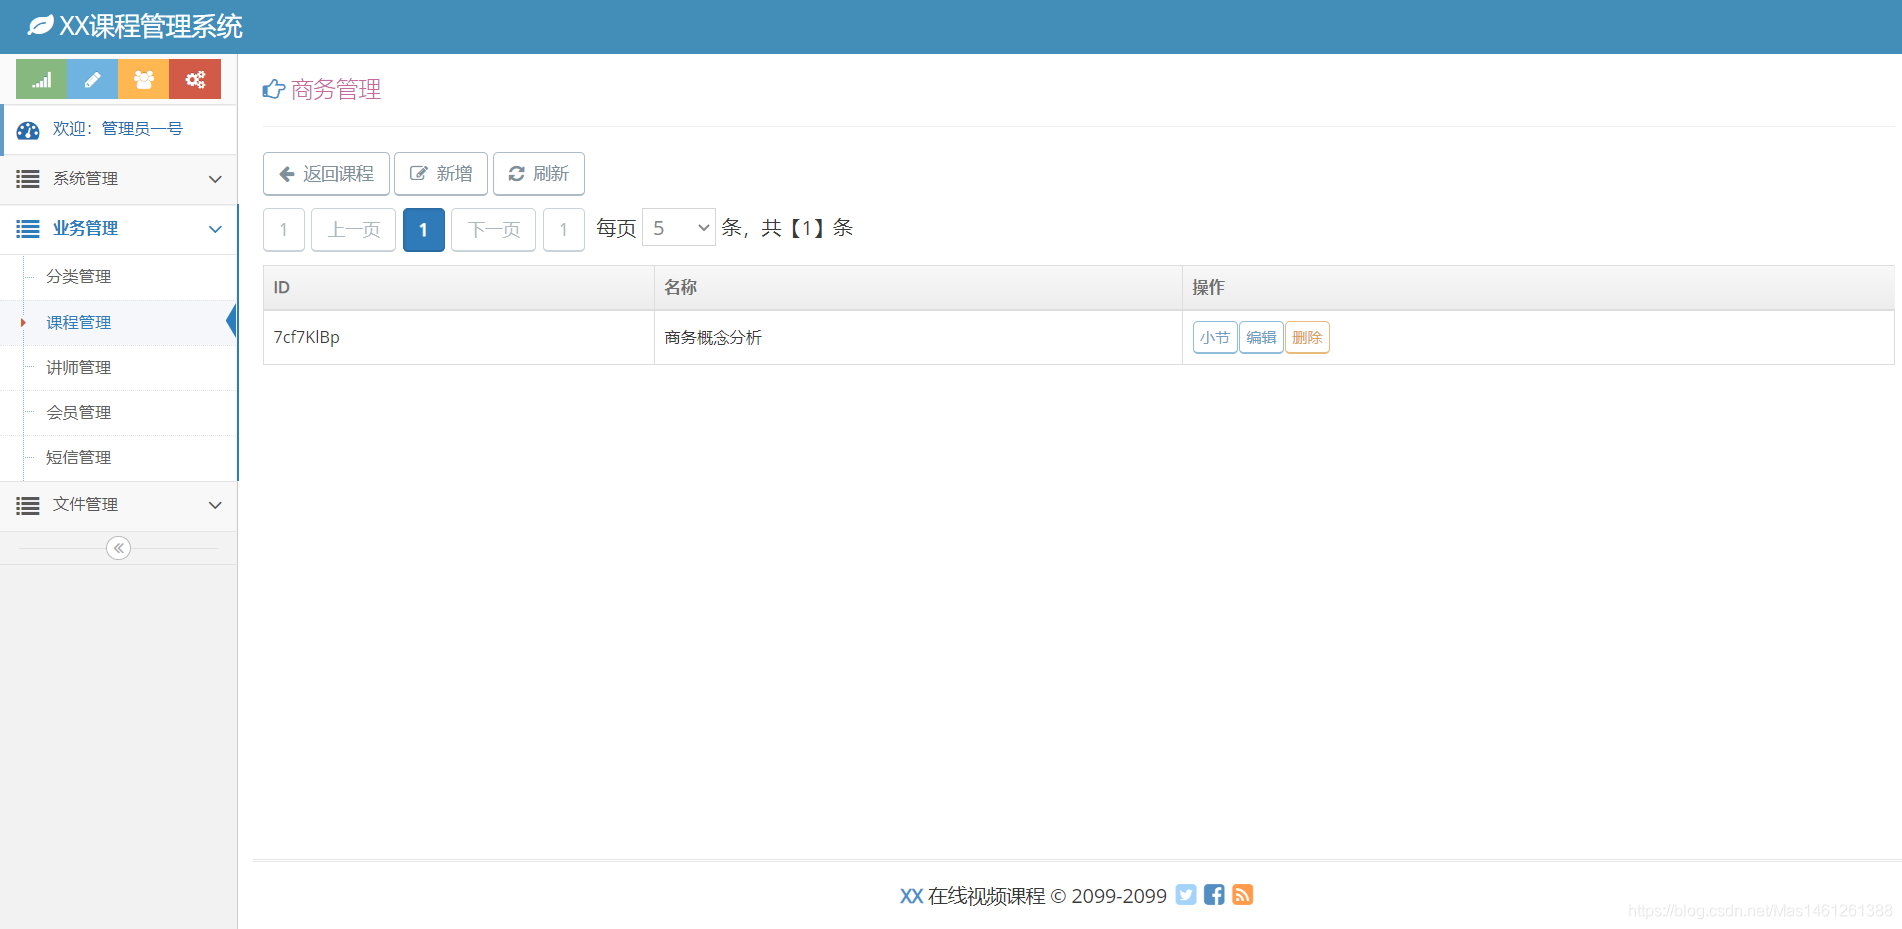
Task: Click the active blue page 1 button
Action: (x=424, y=230)
